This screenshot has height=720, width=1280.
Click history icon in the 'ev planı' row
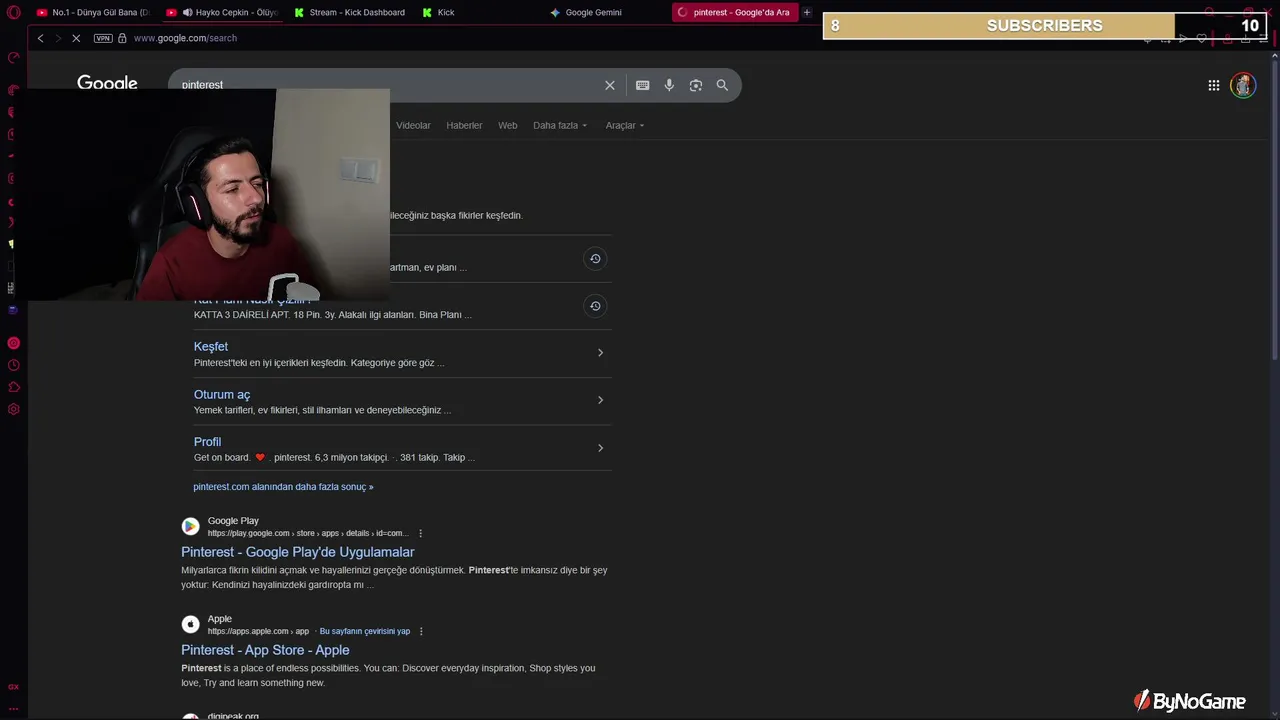click(595, 259)
